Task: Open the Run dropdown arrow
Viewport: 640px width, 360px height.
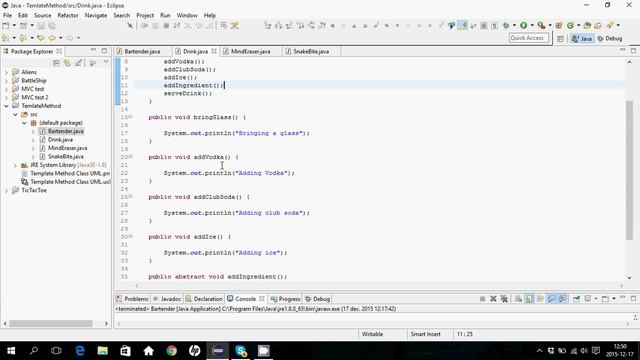Action: pos(532,25)
